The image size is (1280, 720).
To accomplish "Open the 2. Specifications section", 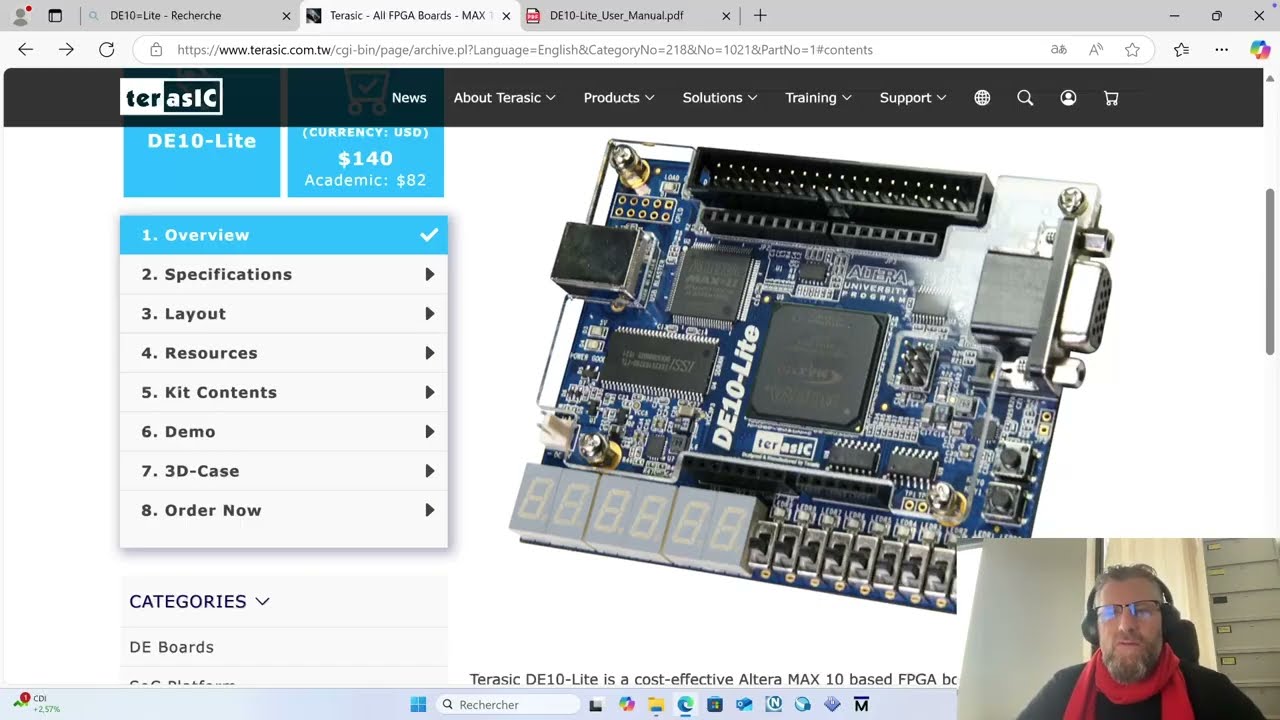I will [x=284, y=274].
